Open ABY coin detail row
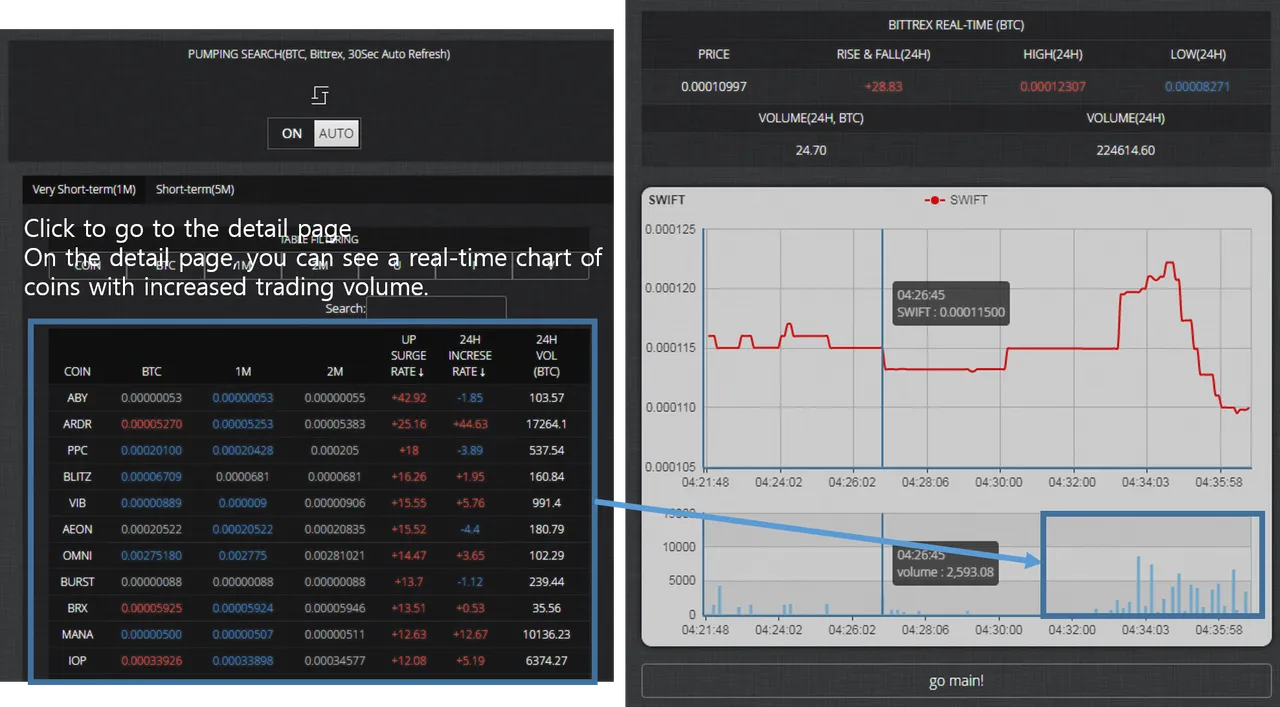 (x=318, y=398)
